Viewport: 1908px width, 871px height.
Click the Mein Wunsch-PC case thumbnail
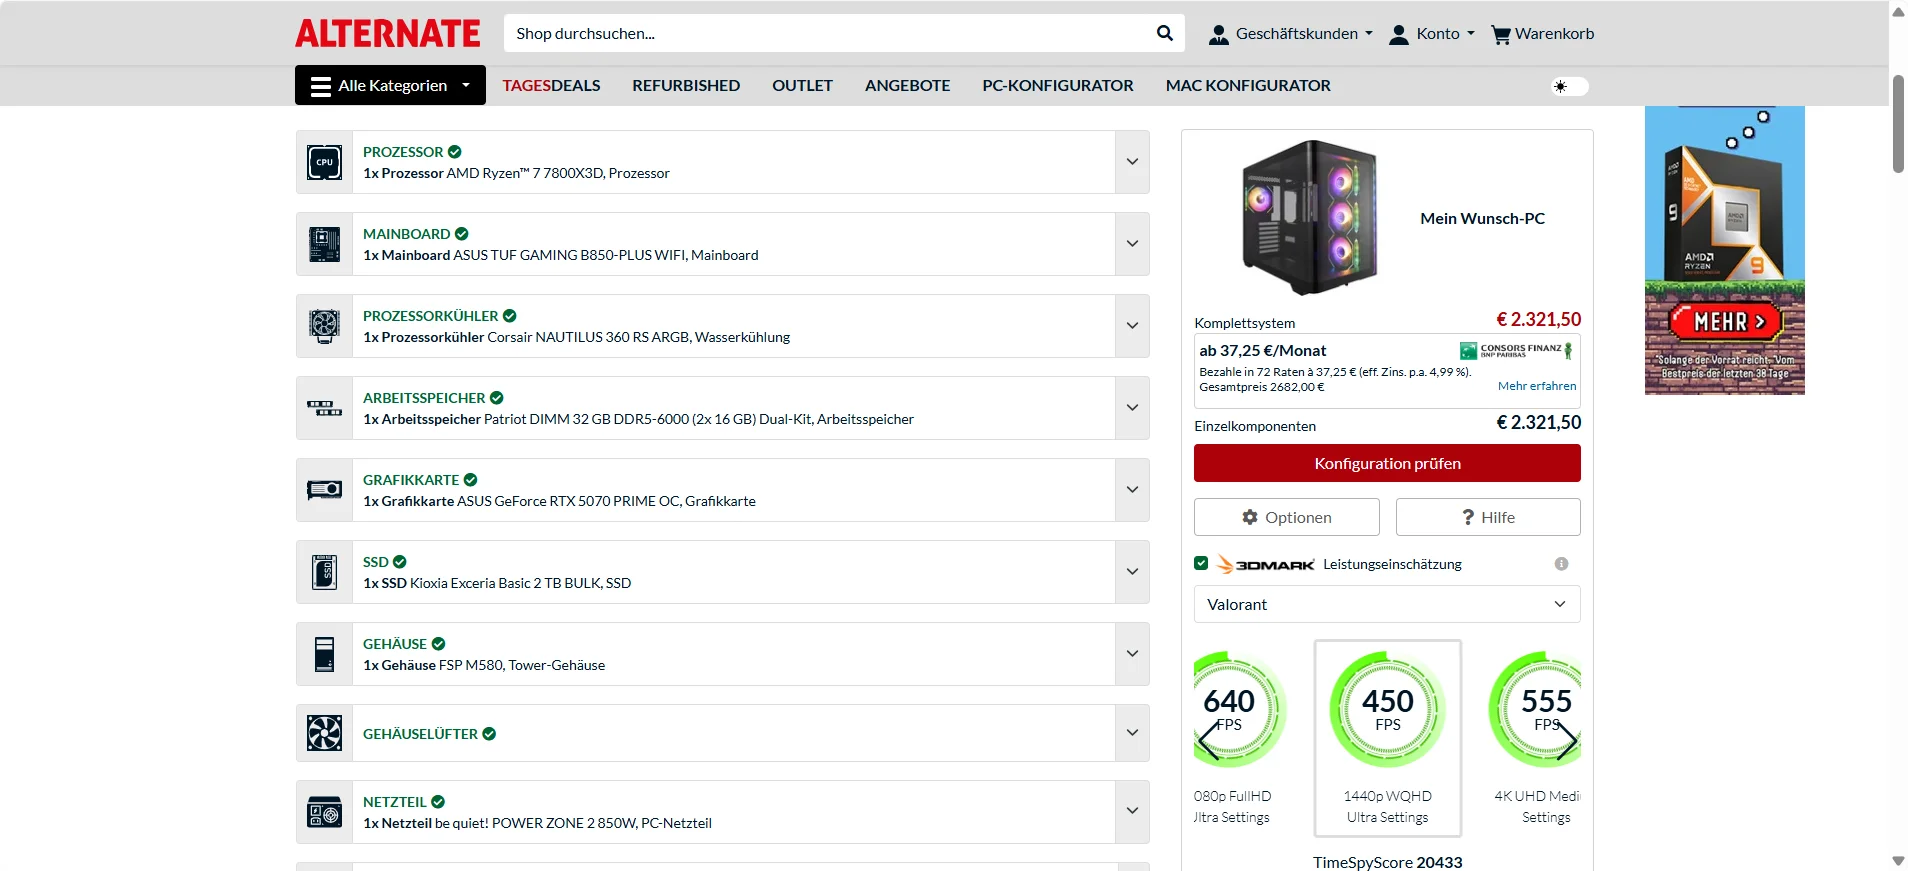click(1310, 218)
